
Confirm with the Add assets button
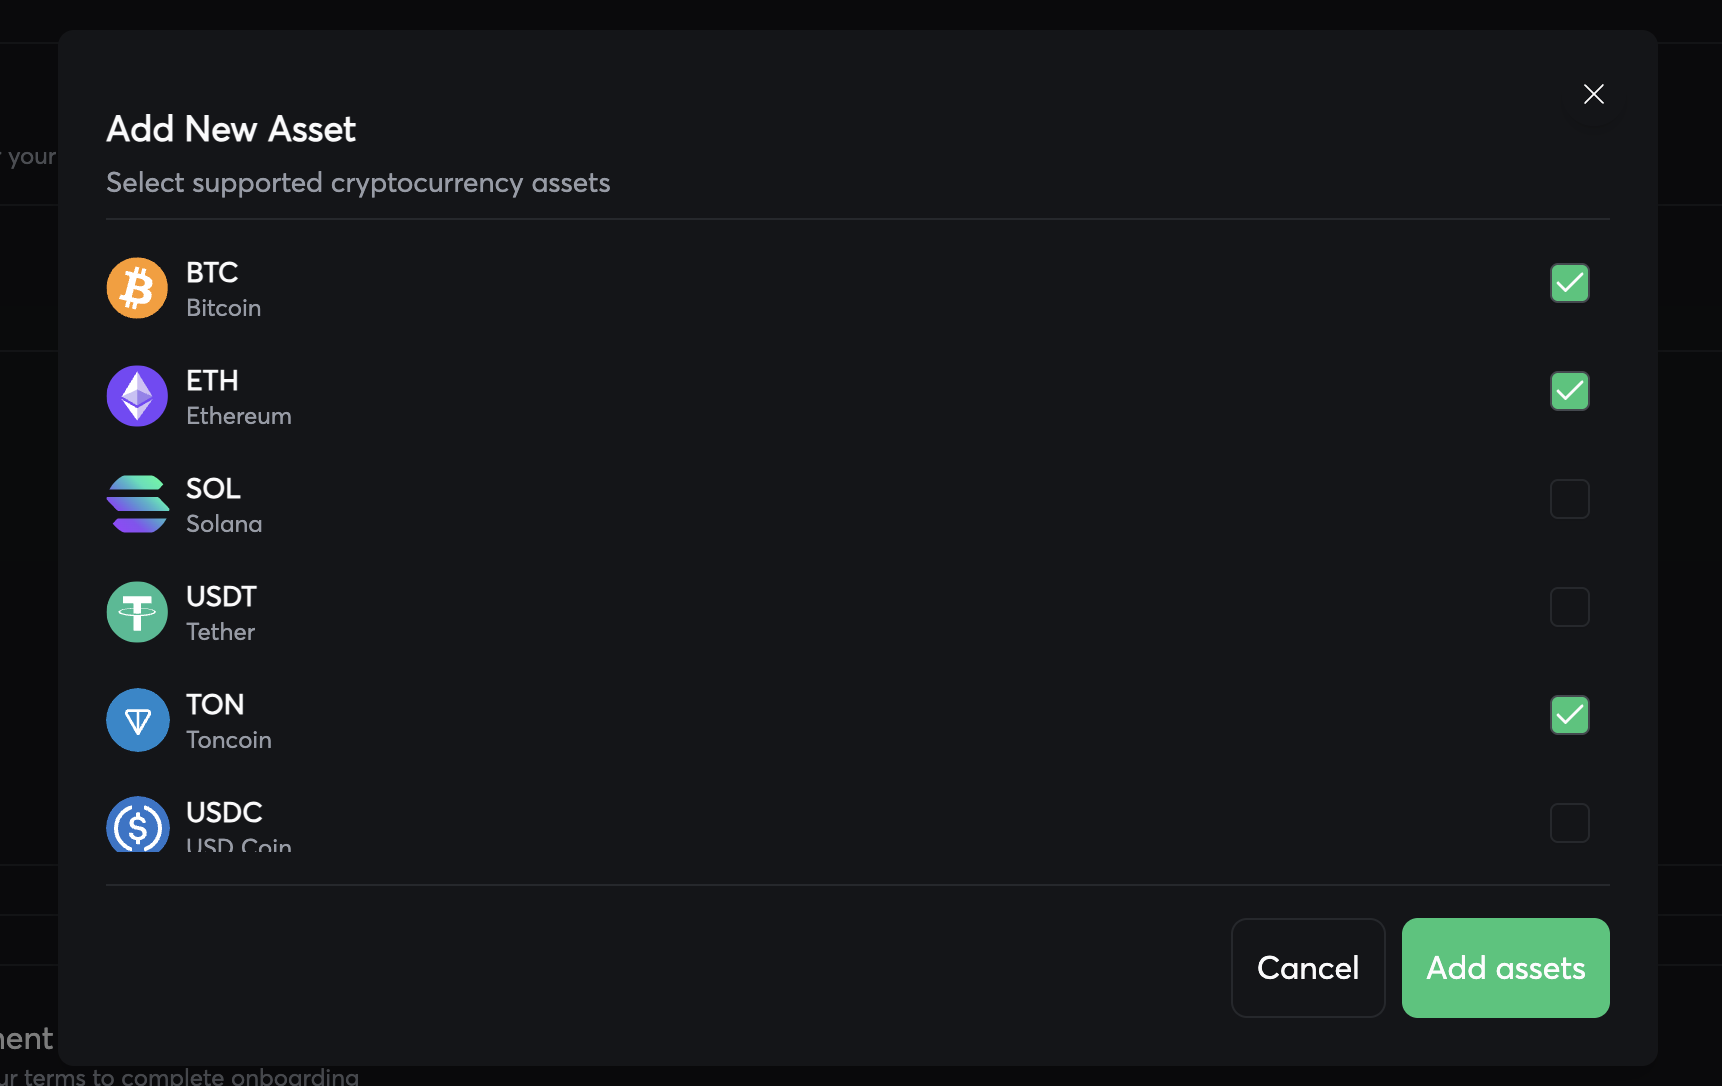1505,968
